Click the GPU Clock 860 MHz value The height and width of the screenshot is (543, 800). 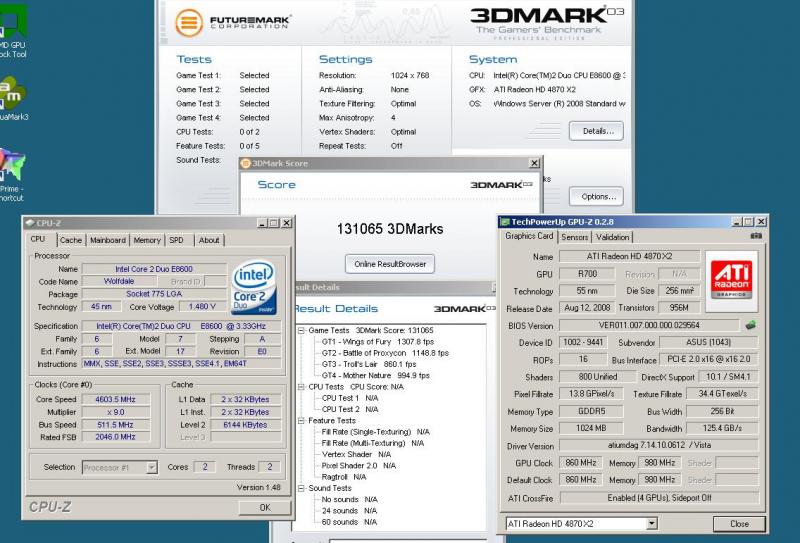581,462
